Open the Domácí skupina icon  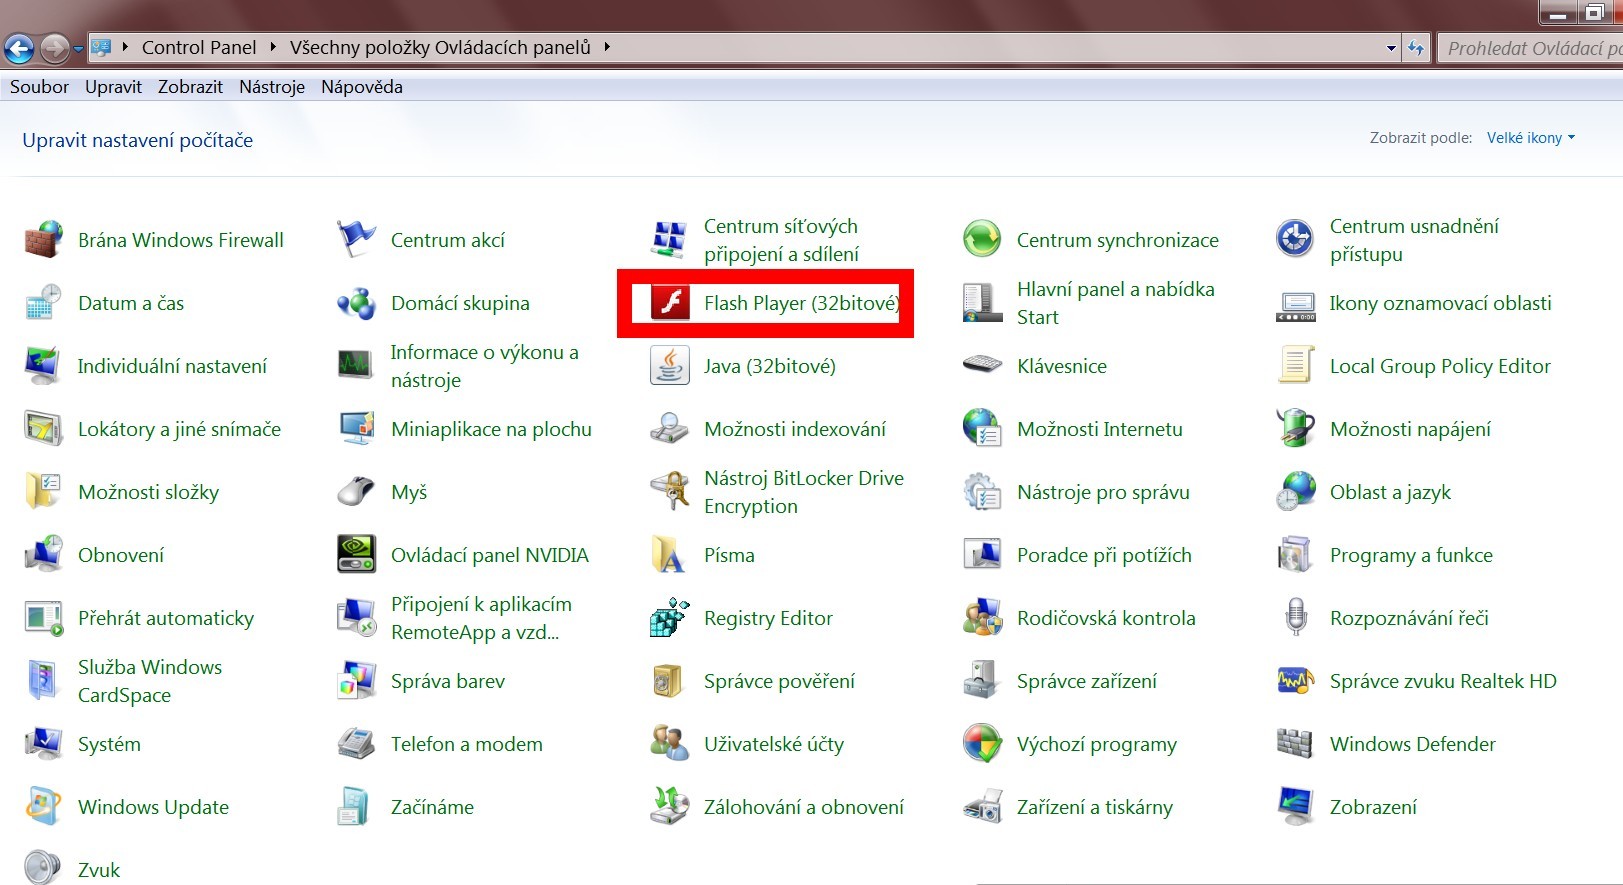point(356,303)
